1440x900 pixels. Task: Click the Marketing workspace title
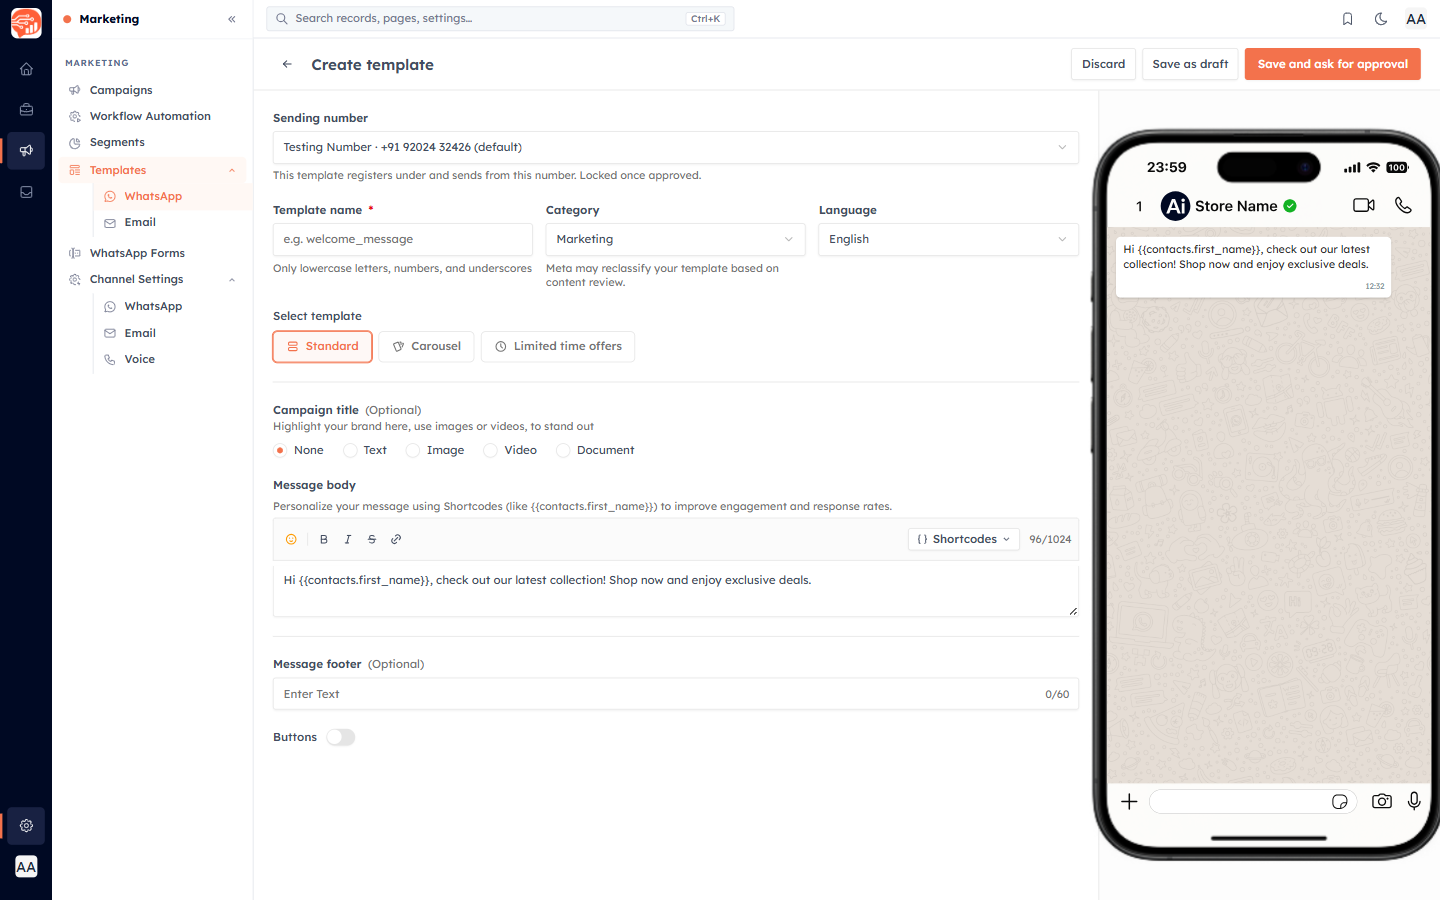pos(109,19)
